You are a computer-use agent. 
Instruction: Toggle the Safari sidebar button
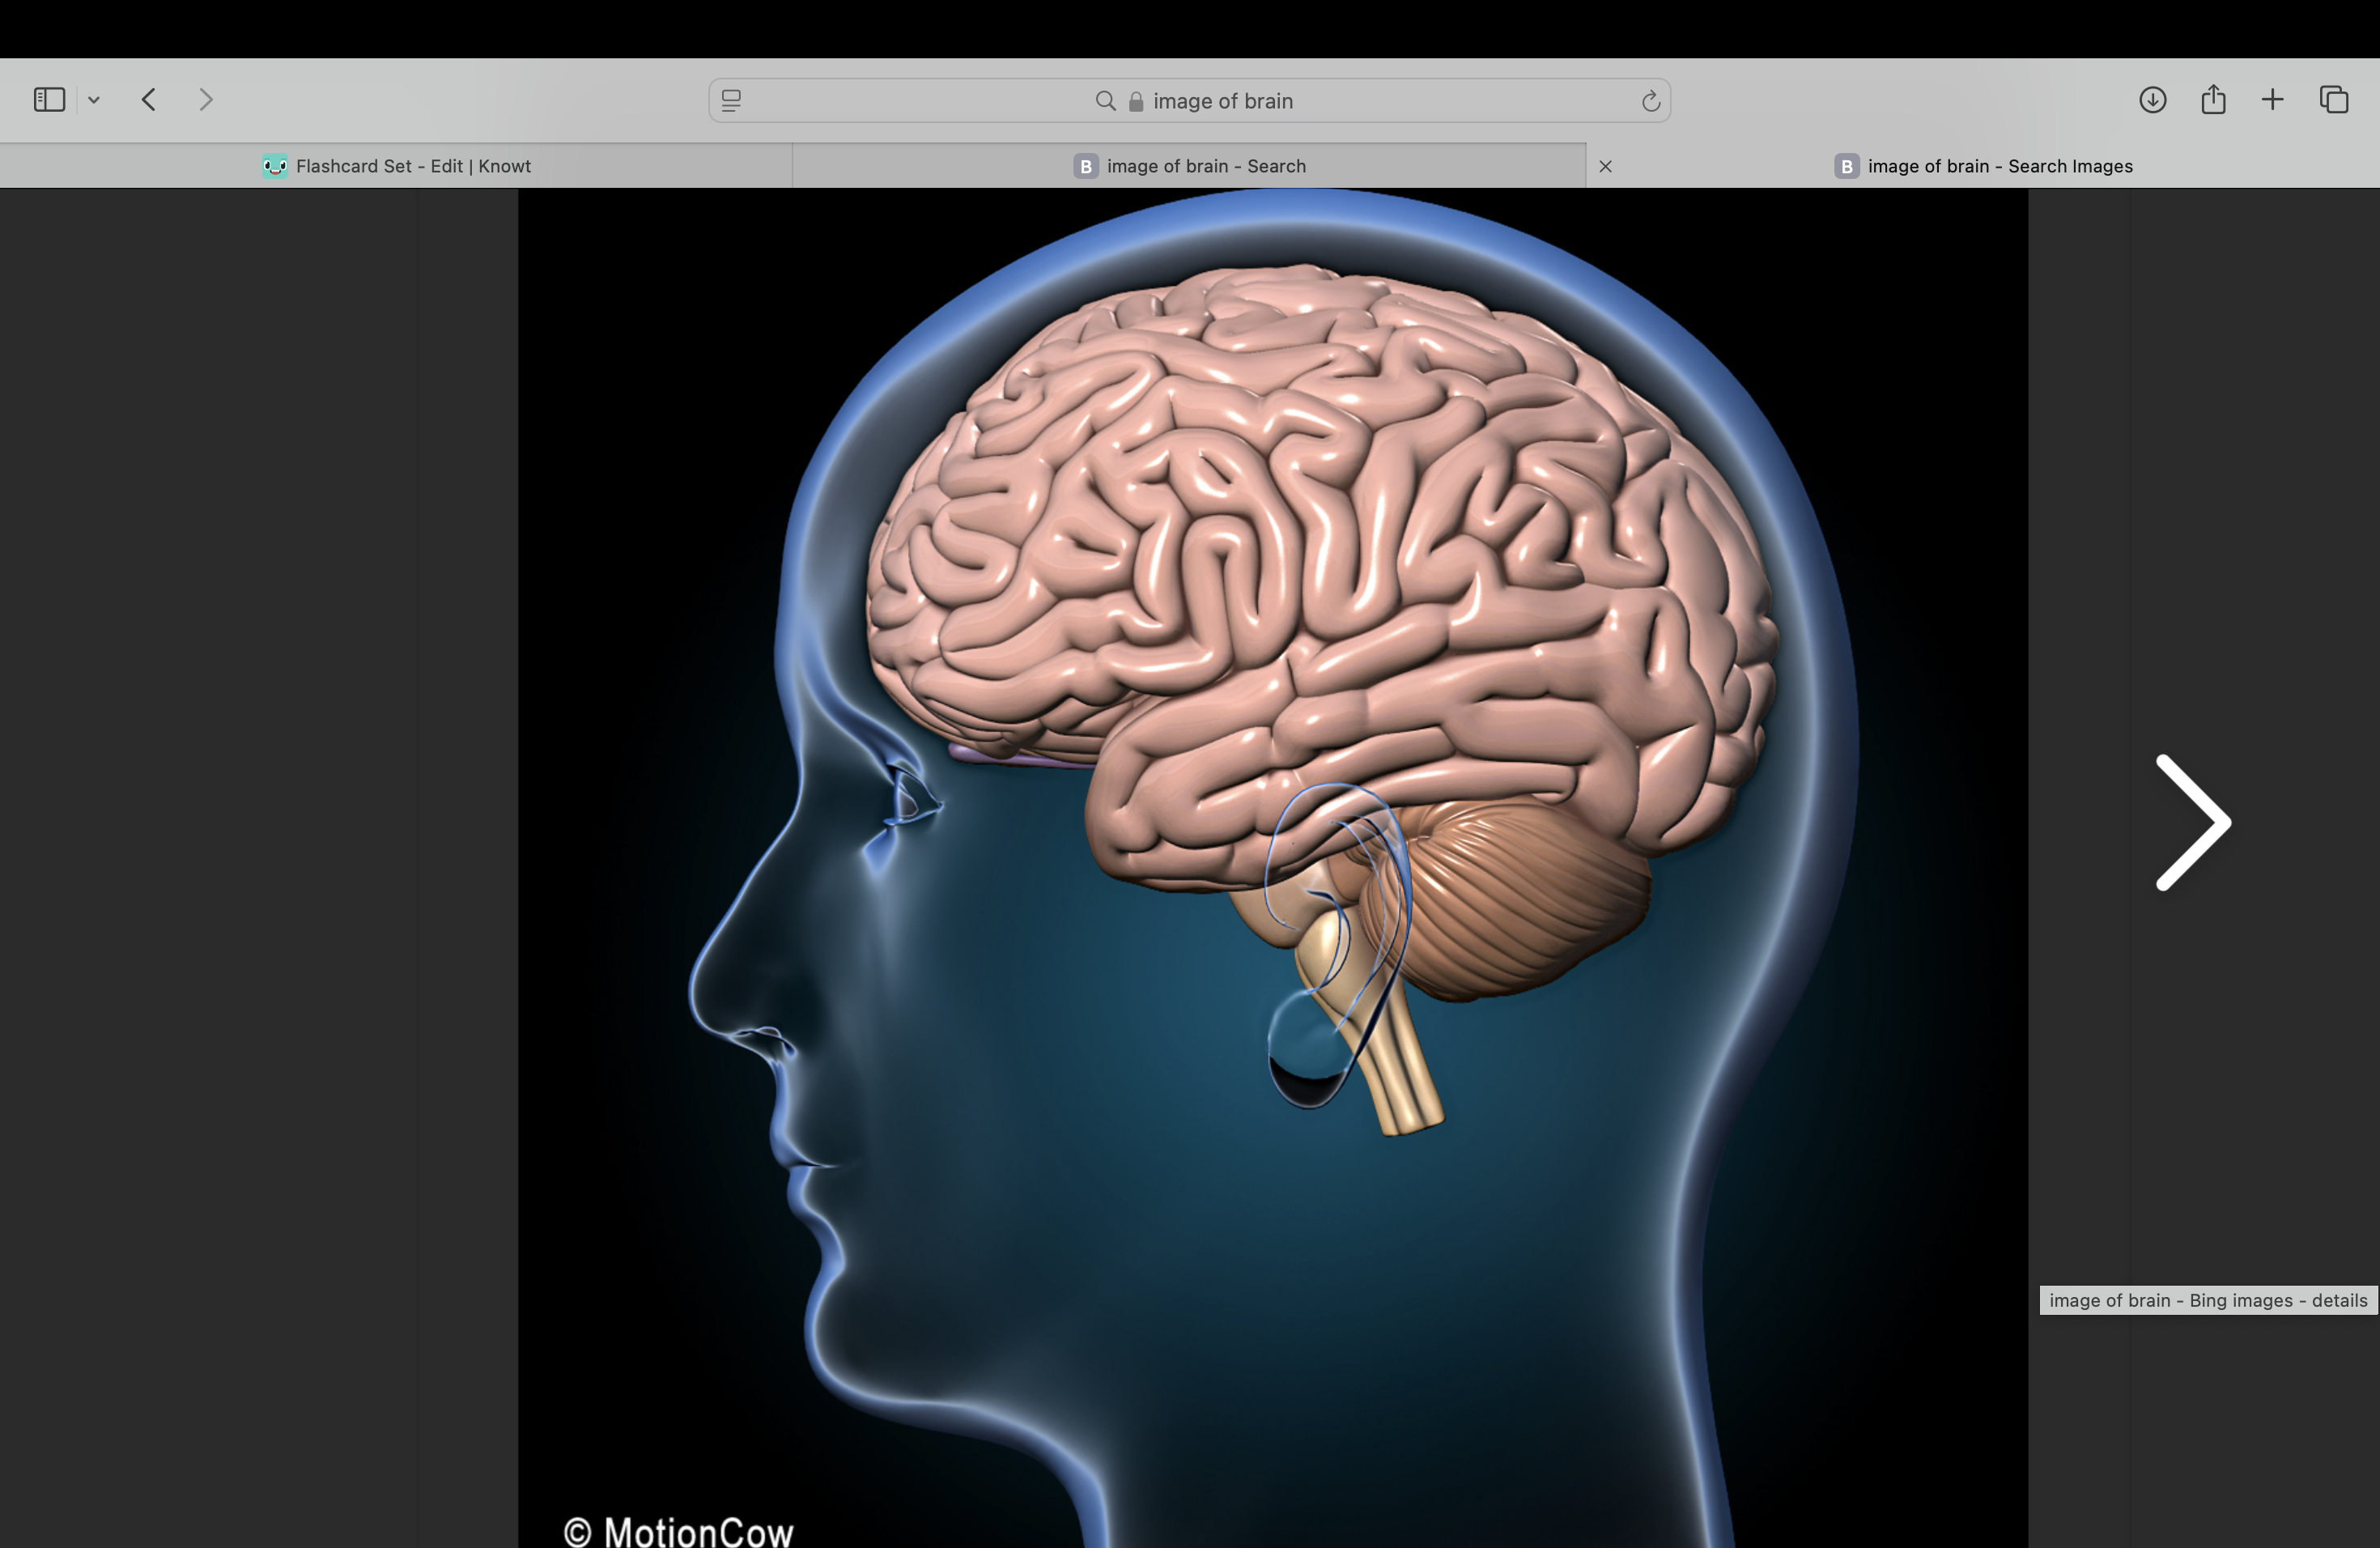pyautogui.click(x=49, y=100)
